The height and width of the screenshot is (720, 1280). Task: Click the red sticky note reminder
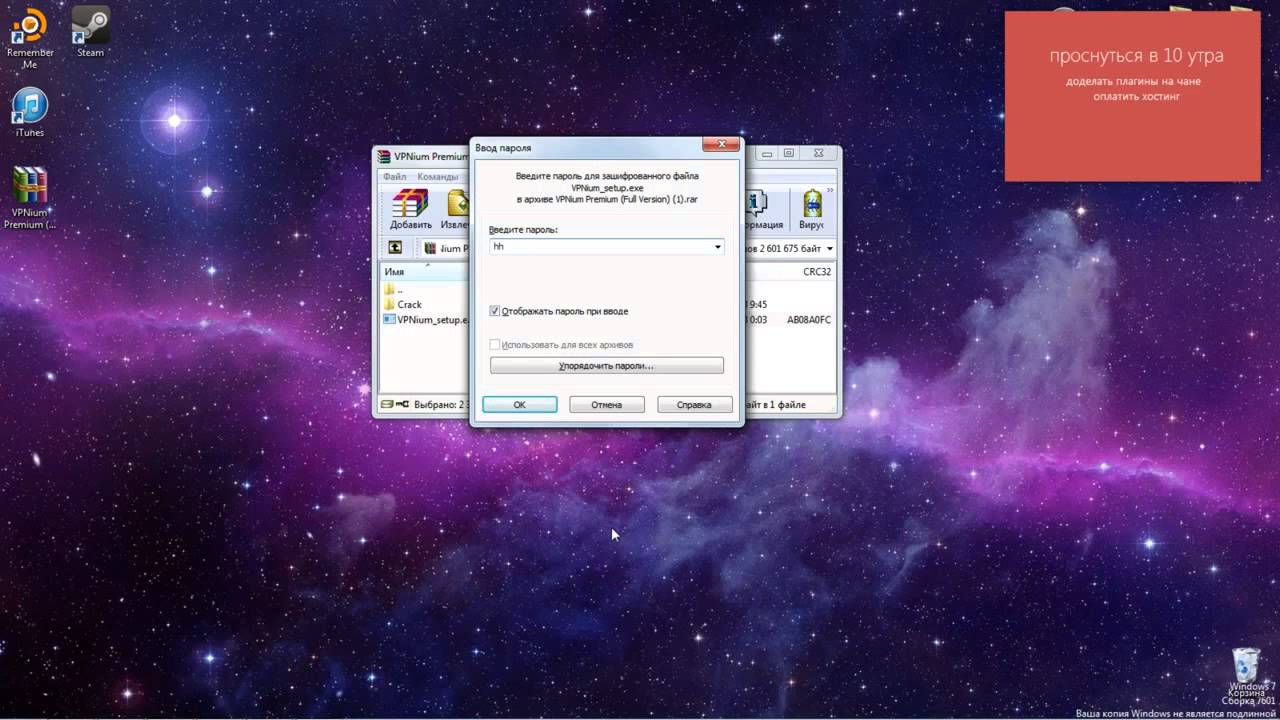click(x=1132, y=96)
